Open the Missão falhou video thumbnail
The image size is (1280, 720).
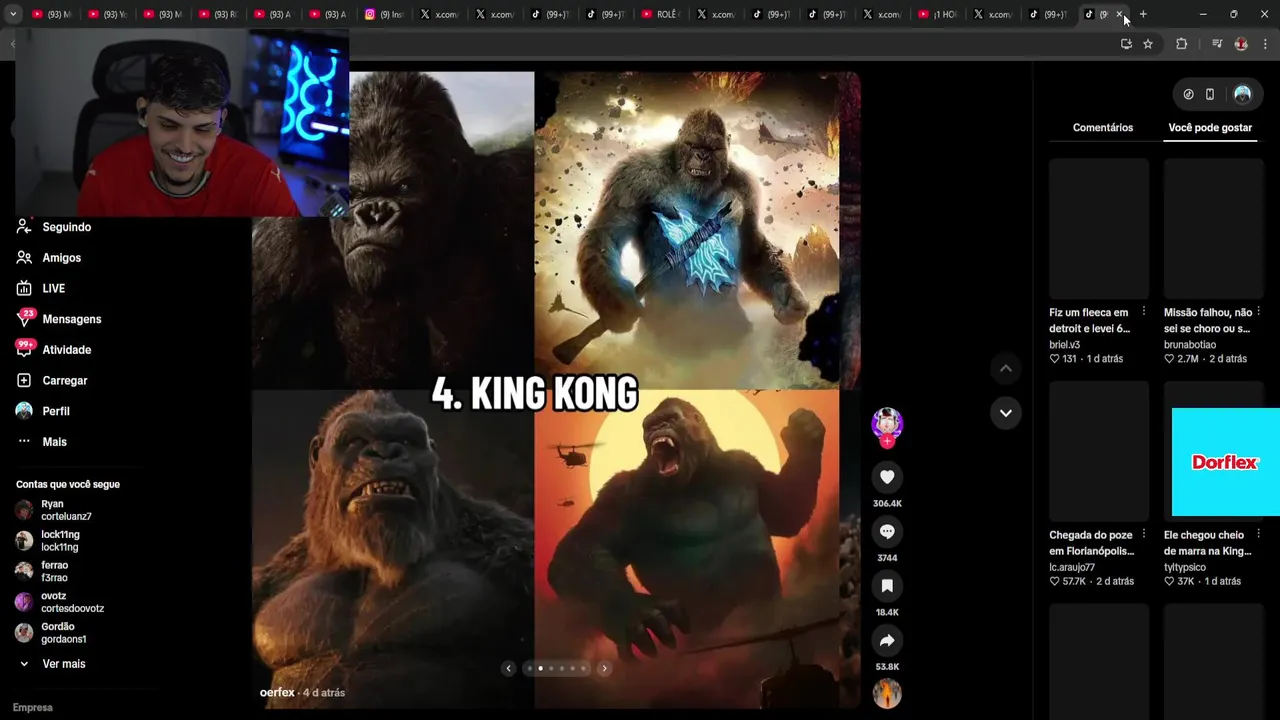click(x=1213, y=229)
